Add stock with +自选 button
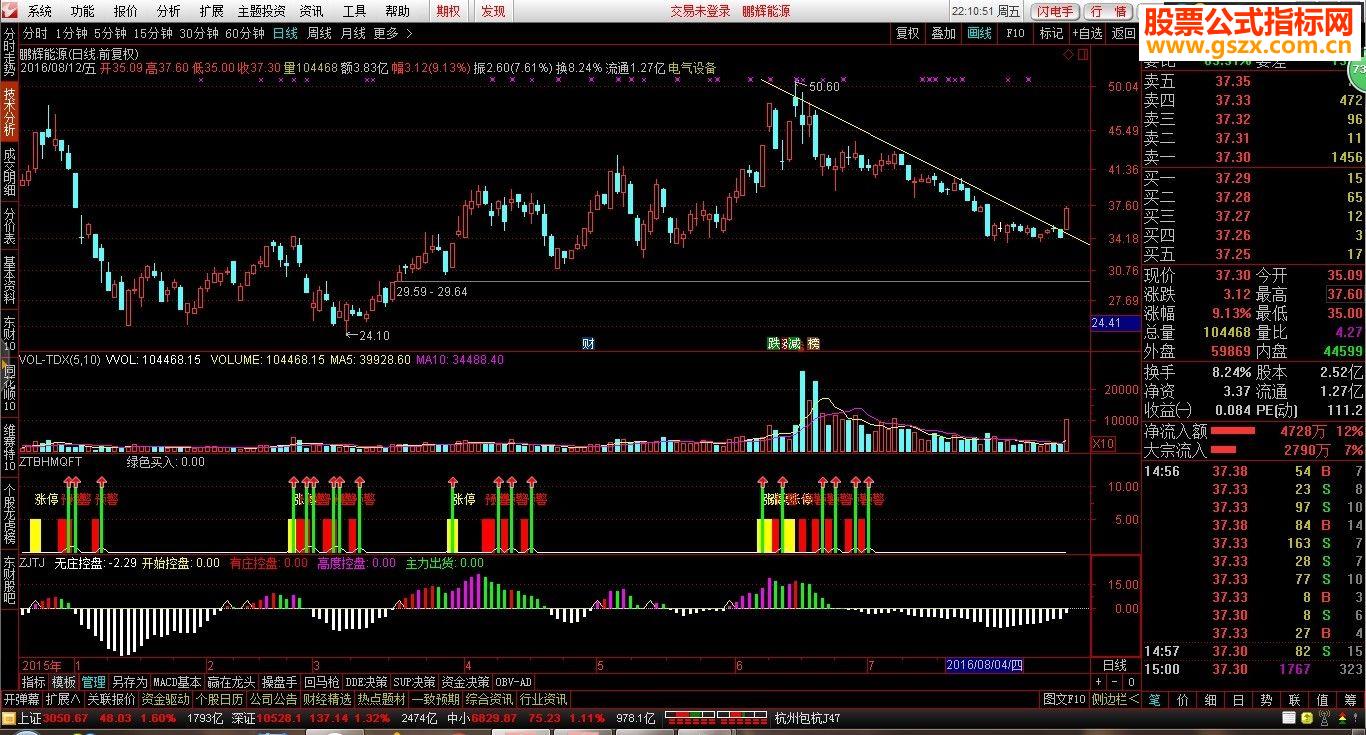Image resolution: width=1366 pixels, height=735 pixels. [1088, 33]
